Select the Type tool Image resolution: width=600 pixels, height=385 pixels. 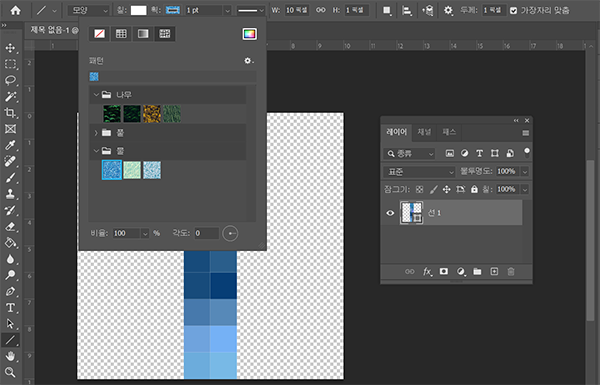tap(10, 308)
